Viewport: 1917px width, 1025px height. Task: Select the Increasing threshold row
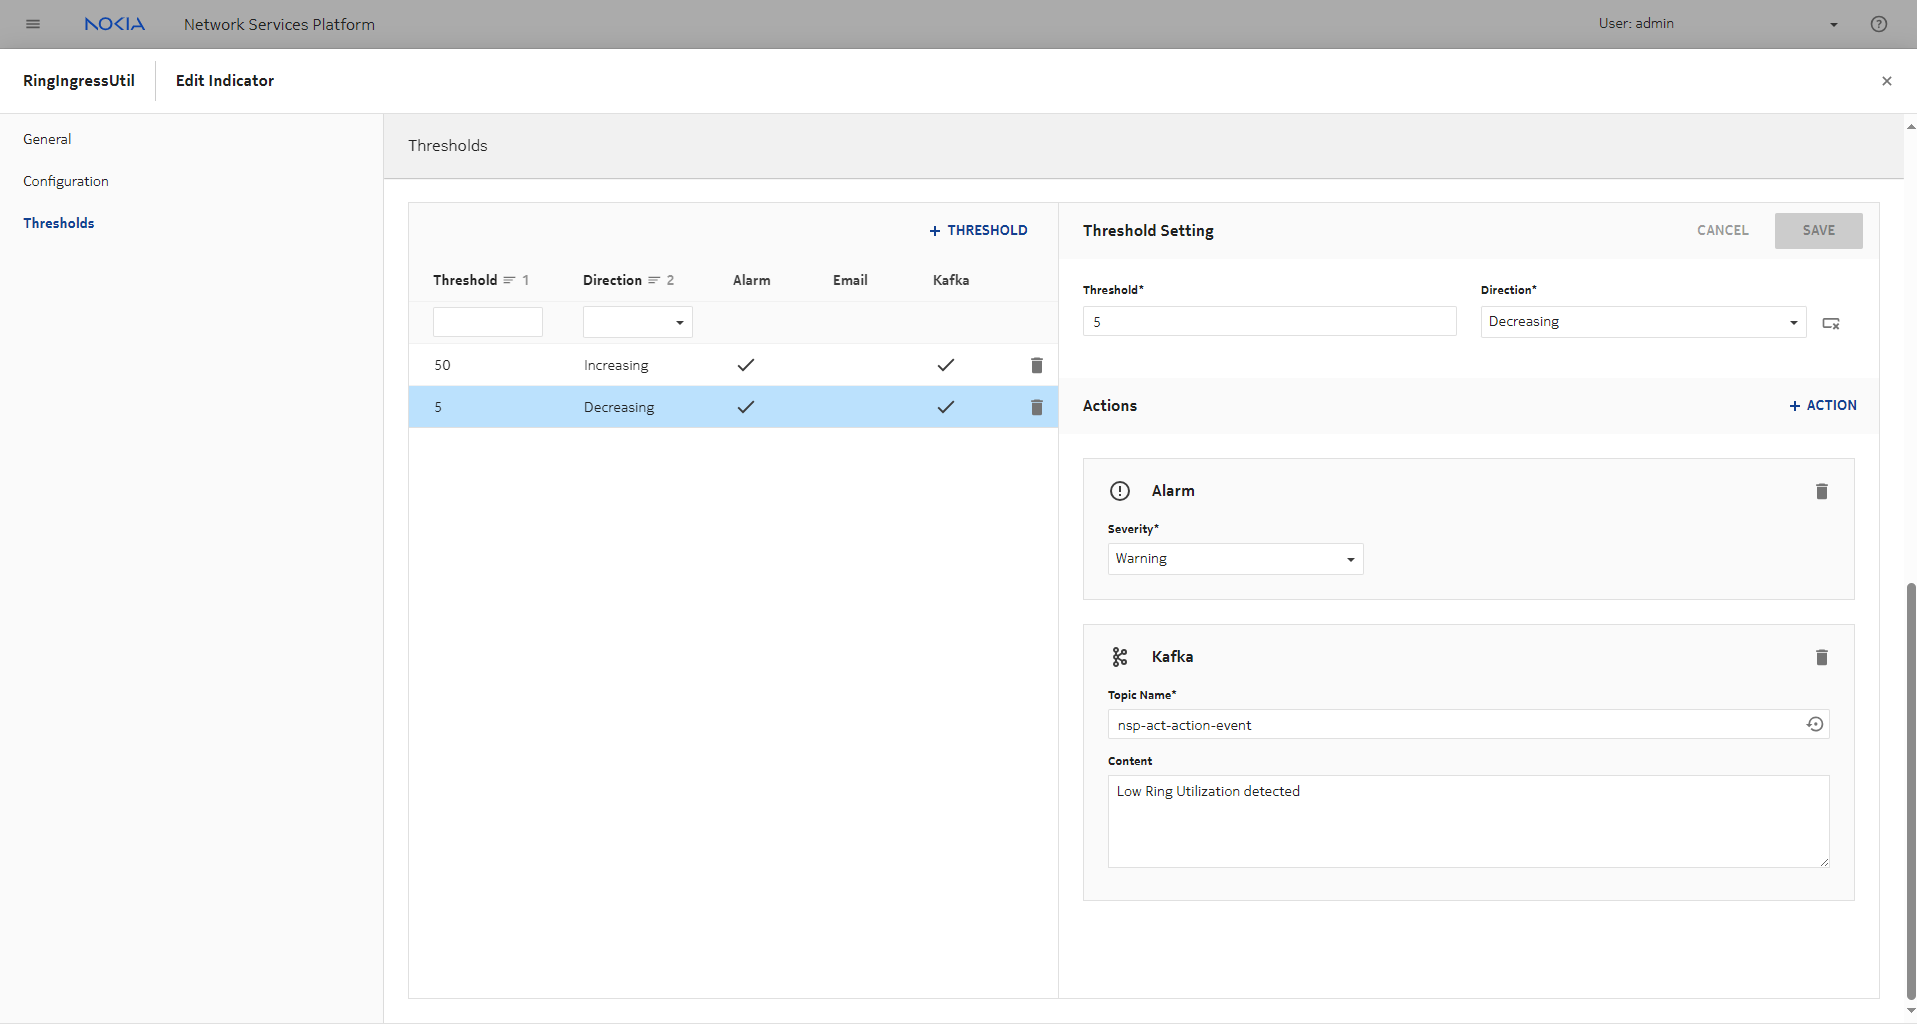click(x=733, y=365)
